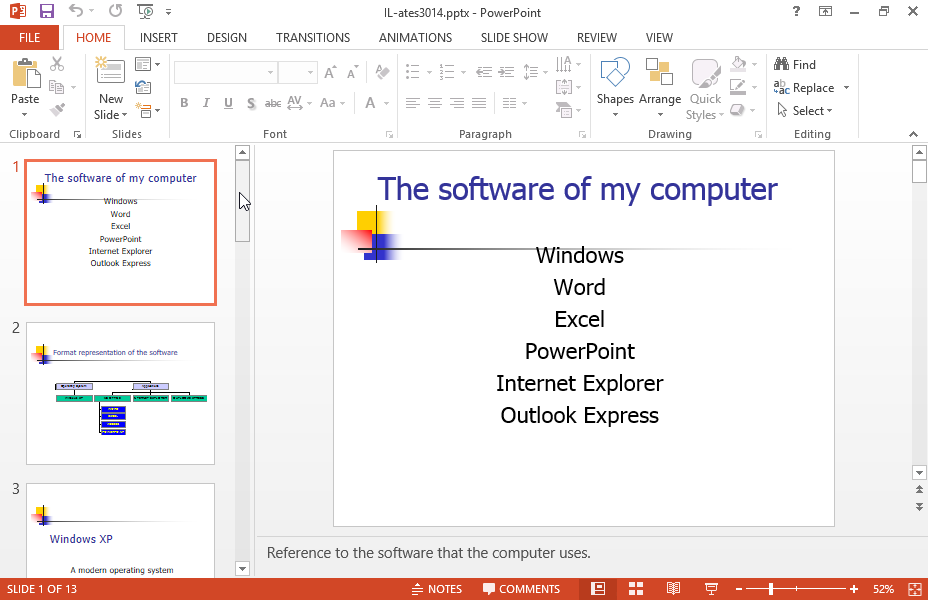Open the font size combo box

click(x=297, y=72)
